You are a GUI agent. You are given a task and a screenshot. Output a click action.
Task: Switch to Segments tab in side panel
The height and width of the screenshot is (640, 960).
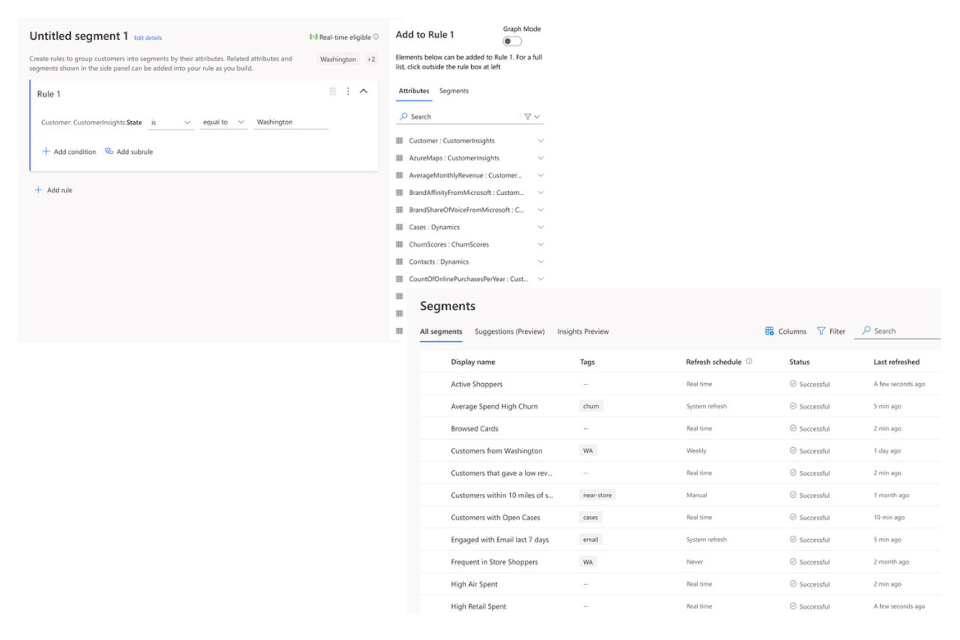pos(454,91)
